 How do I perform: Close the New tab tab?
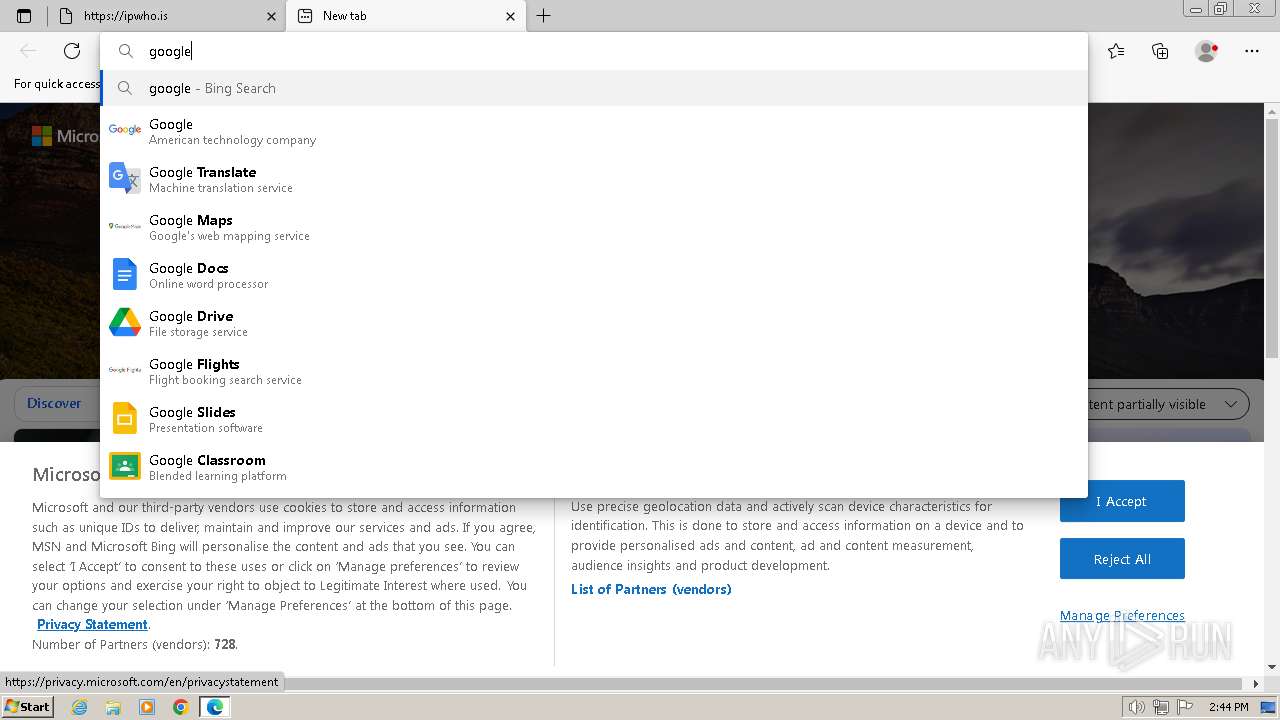click(x=510, y=16)
